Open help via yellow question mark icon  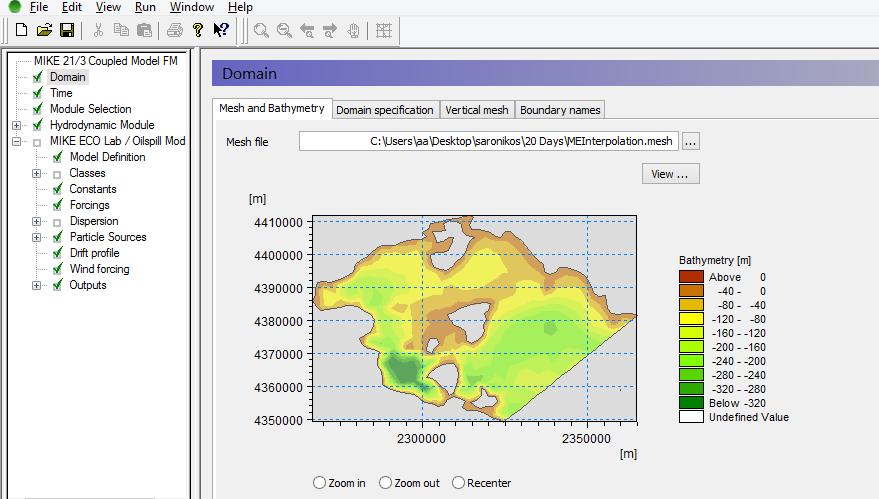(x=197, y=30)
